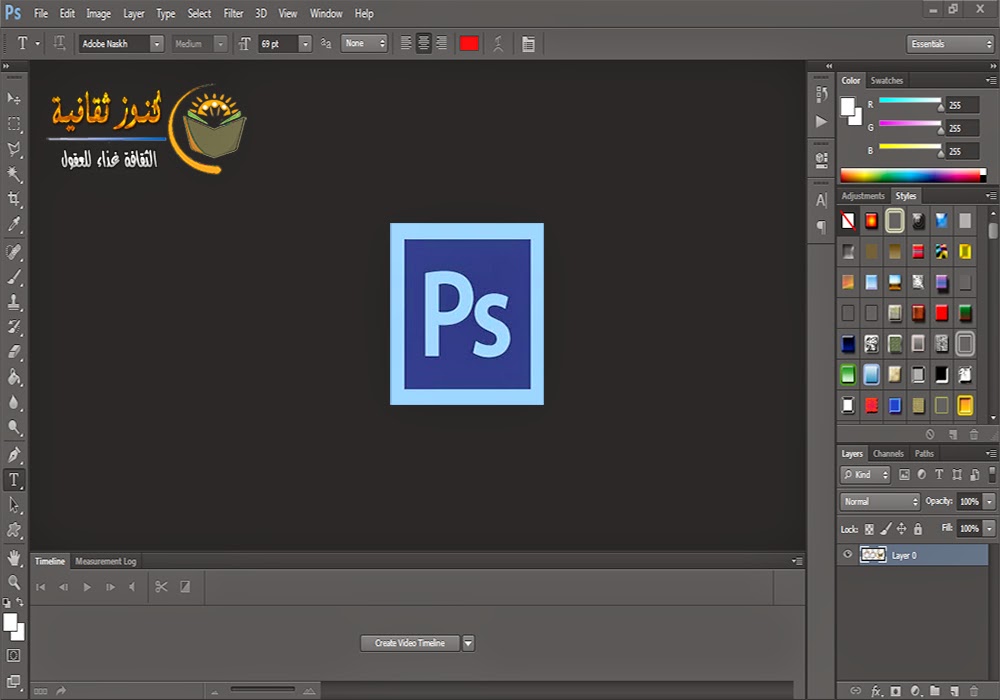
Task: Select the Paint Bucket tool
Action: click(x=14, y=377)
